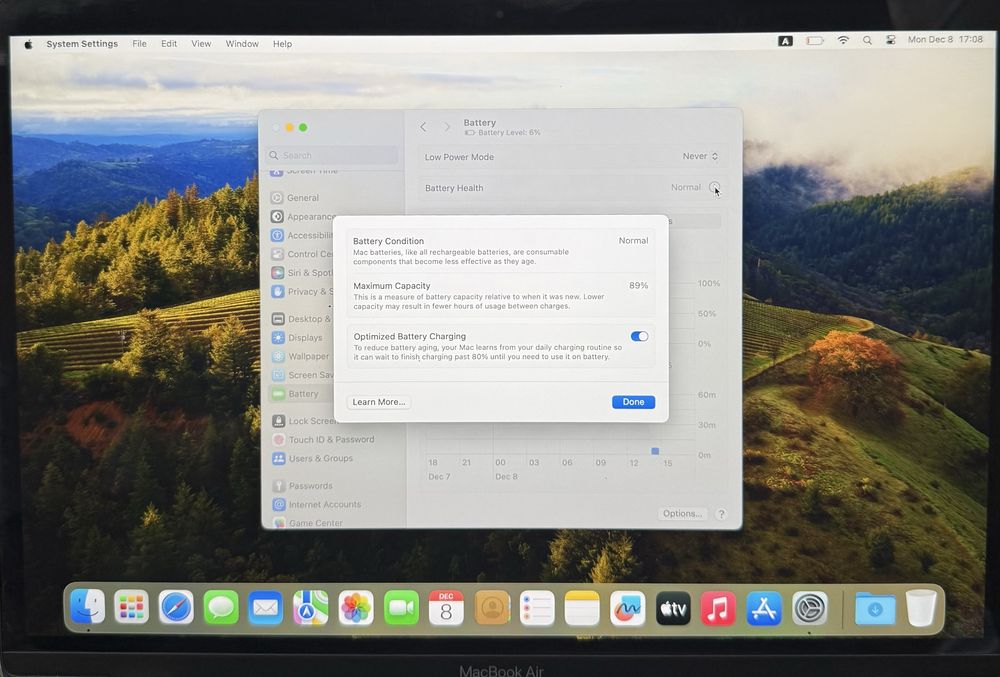Go forward using the forward arrow

(x=446, y=127)
